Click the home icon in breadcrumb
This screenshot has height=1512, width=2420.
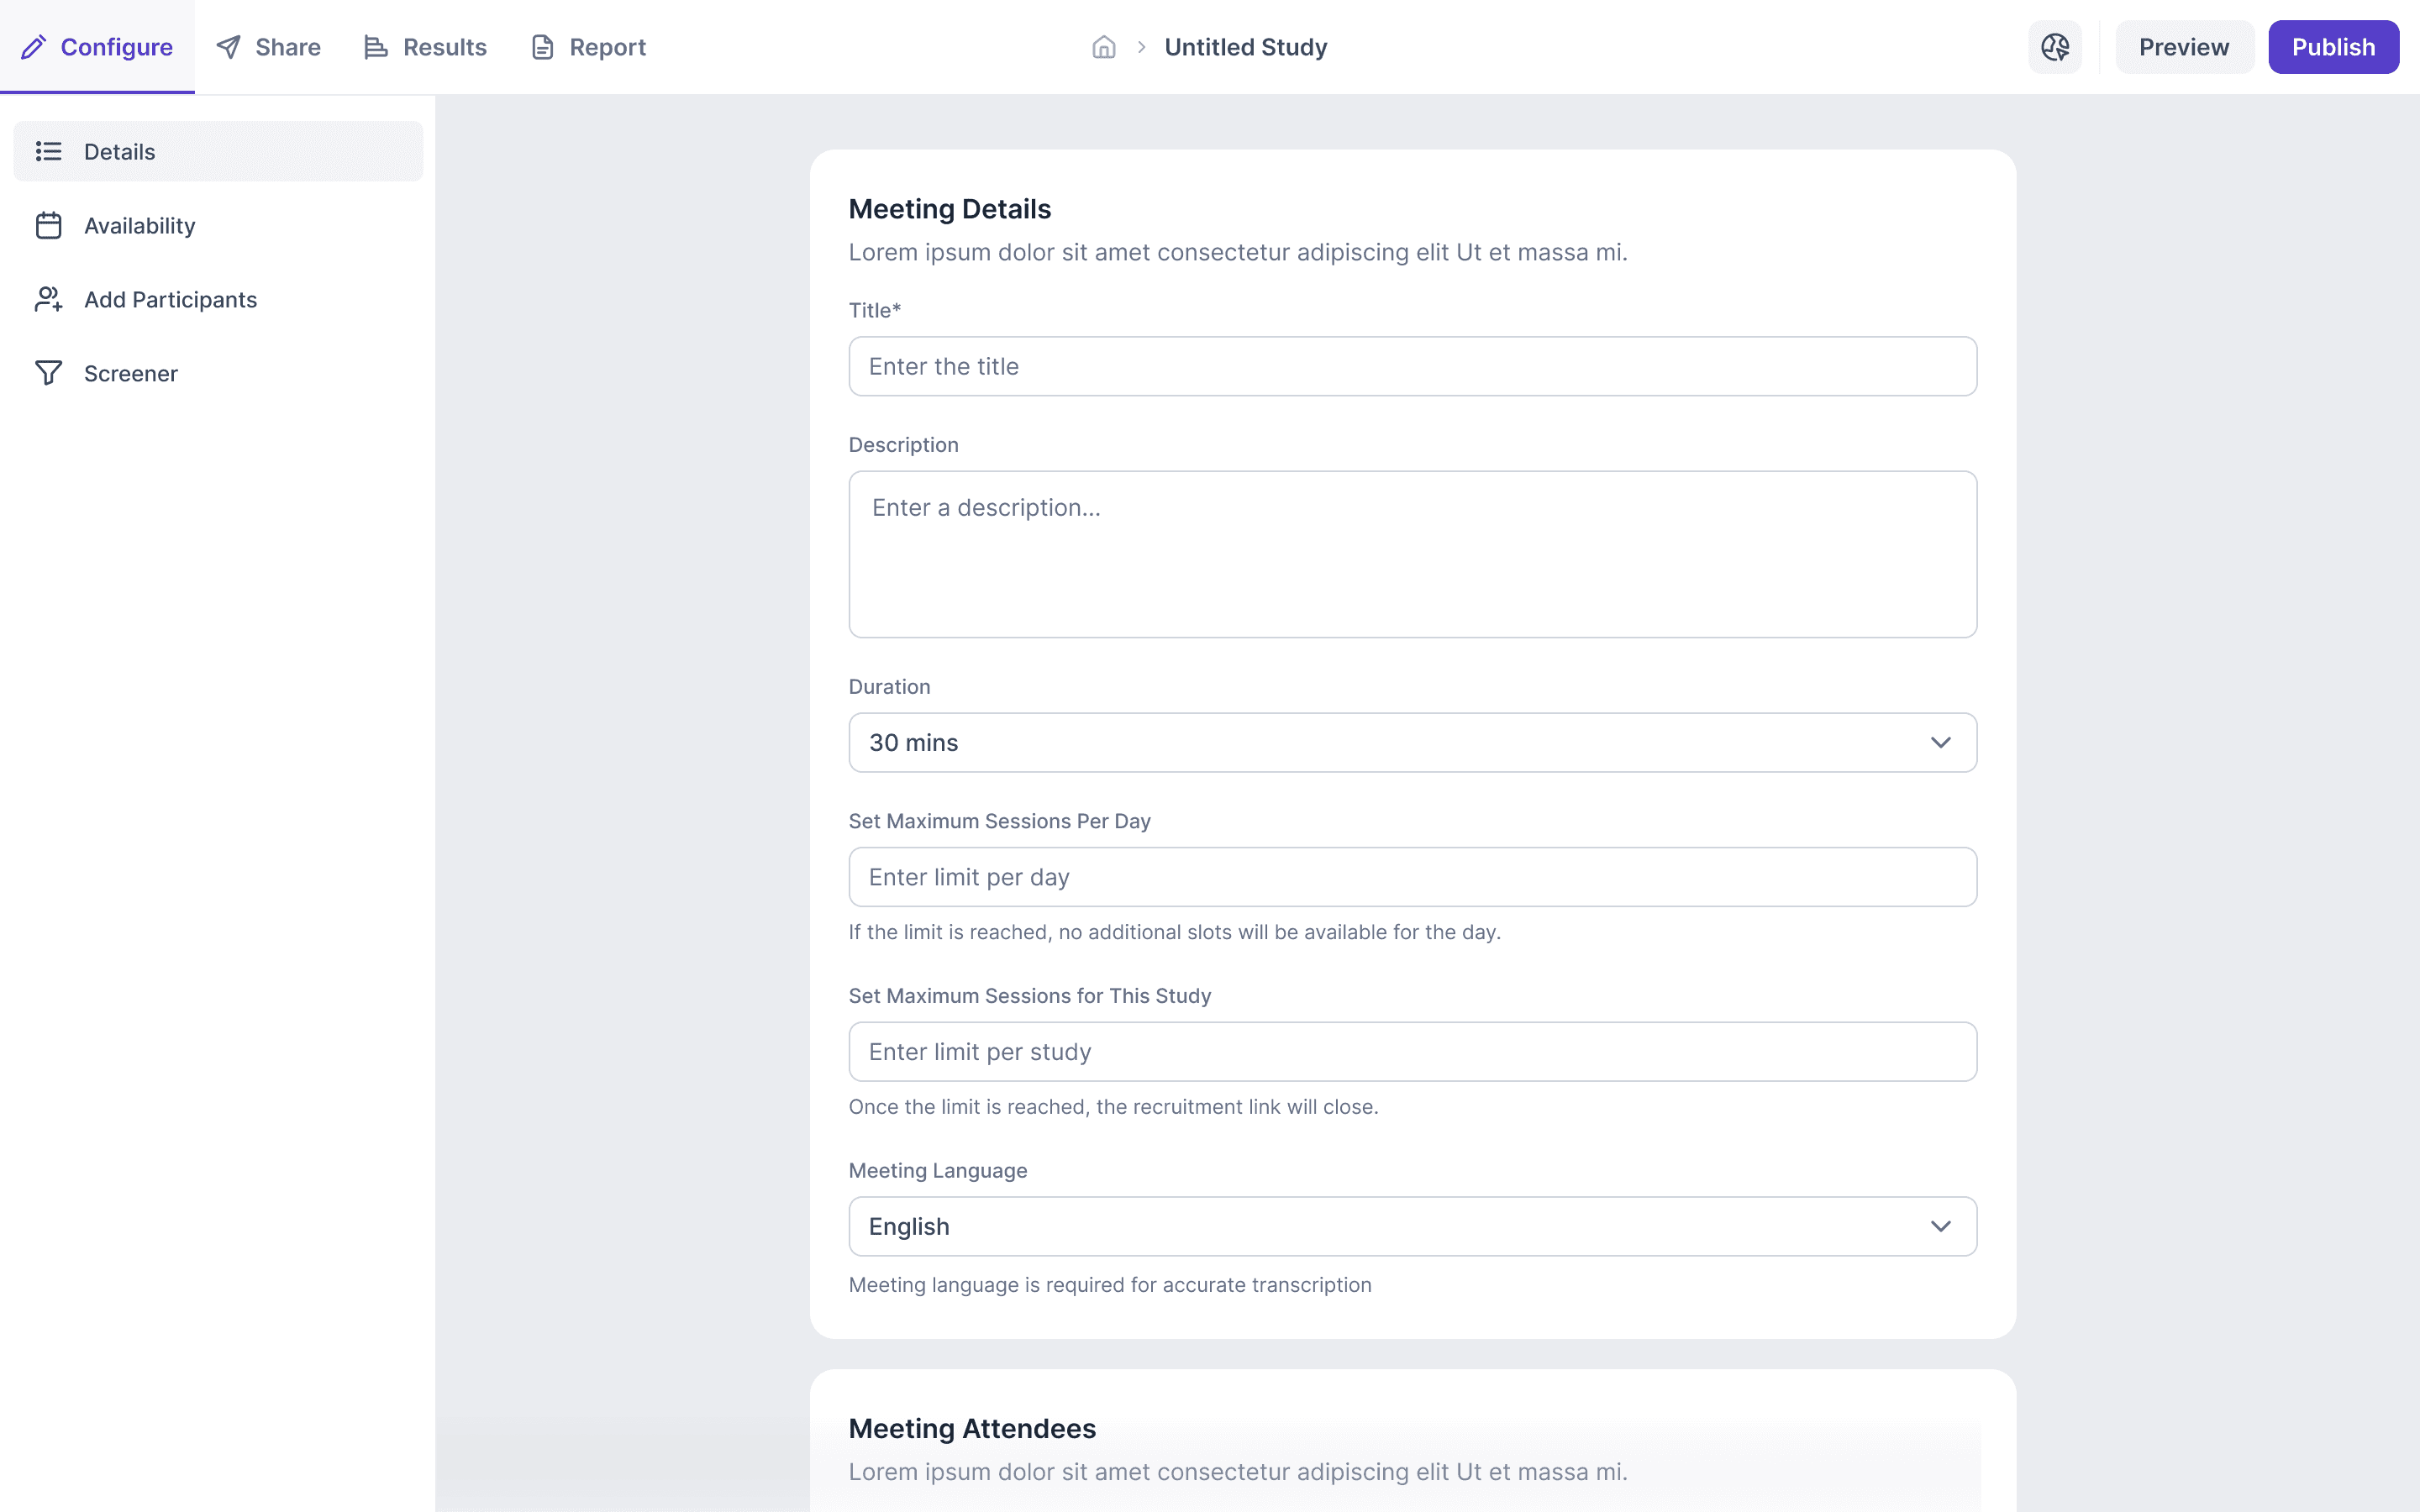tap(1103, 47)
